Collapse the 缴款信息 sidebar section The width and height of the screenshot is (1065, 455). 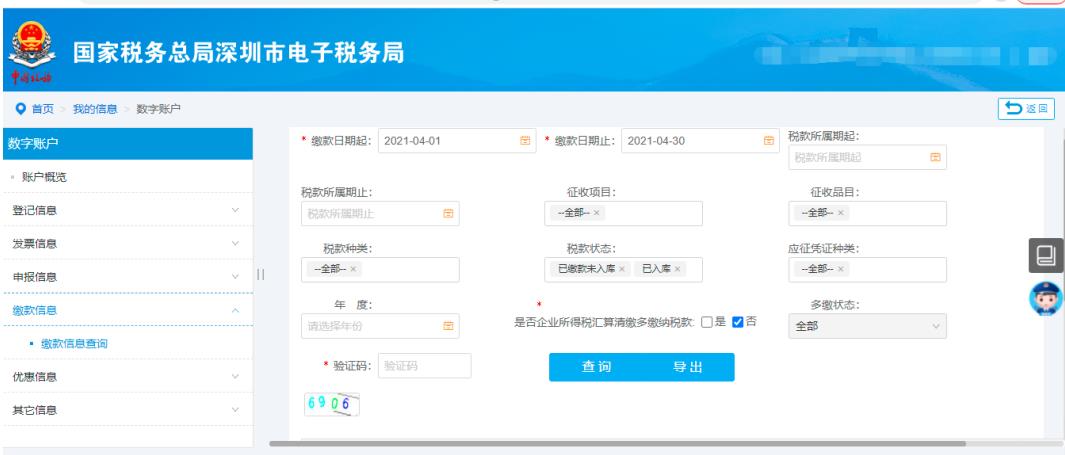(235, 311)
